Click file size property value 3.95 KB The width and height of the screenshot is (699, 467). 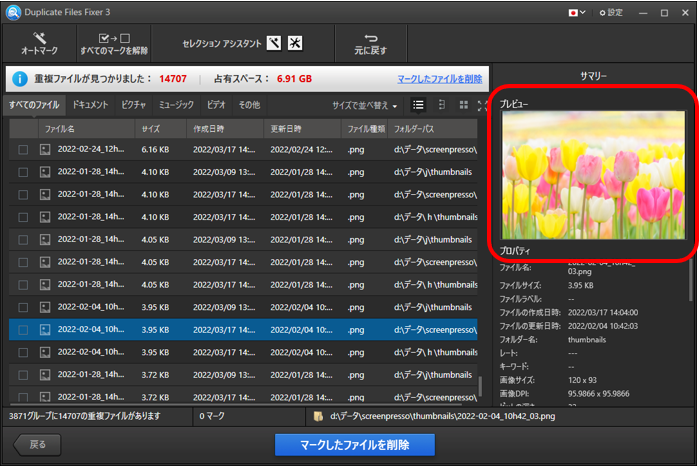[x=580, y=285]
